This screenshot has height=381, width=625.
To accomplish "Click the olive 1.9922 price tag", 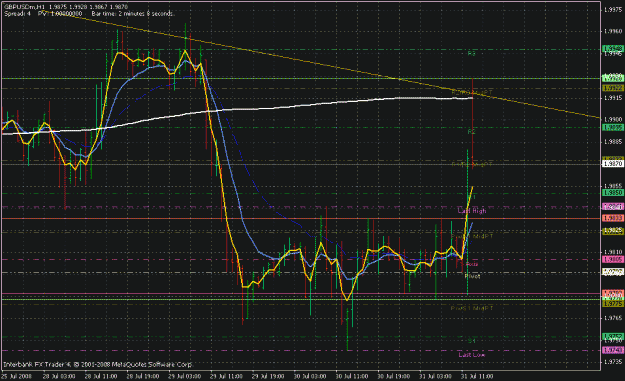I will pyautogui.click(x=613, y=88).
